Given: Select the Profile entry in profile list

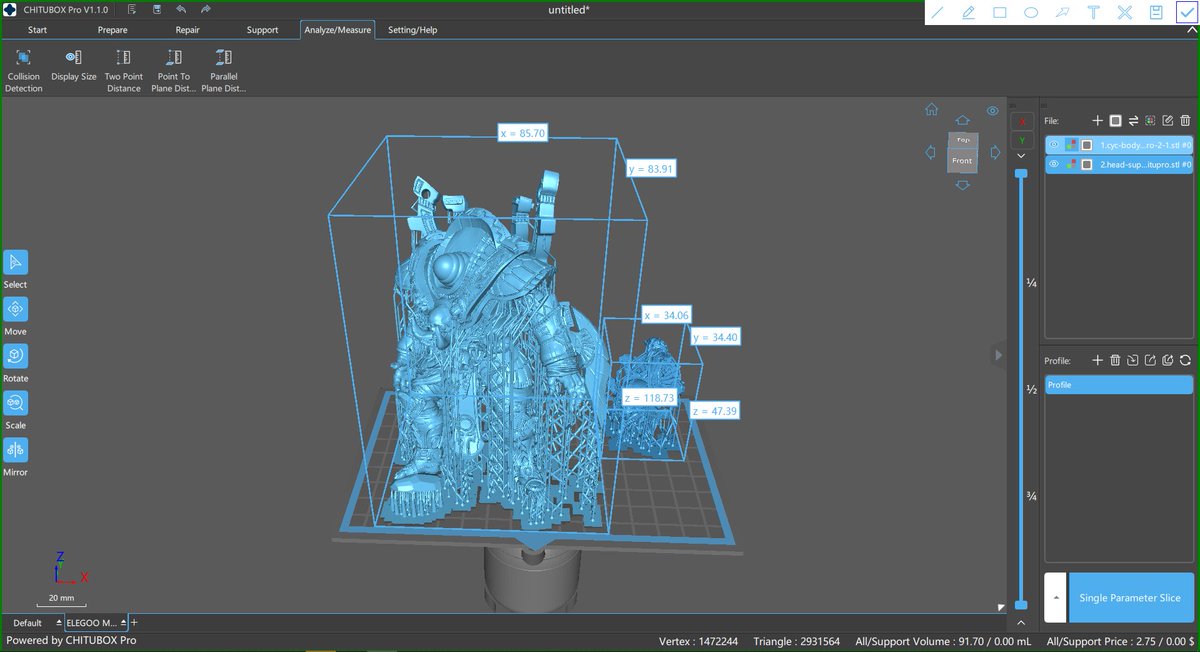Looking at the screenshot, I should (x=1120, y=385).
